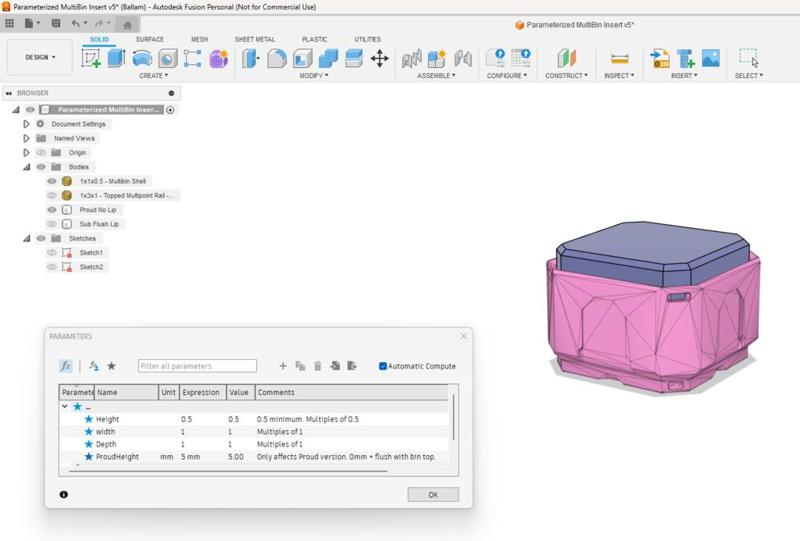Click the New Component icon in Assemble
Image resolution: width=800 pixels, height=541 pixels.
tap(437, 58)
